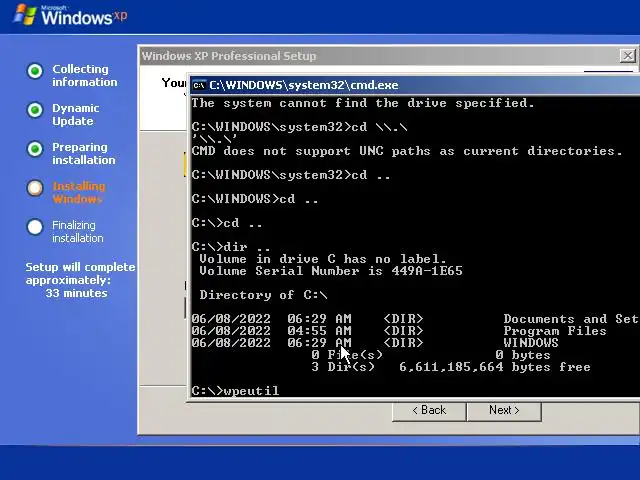Click the Preparing installation step bullet

[35, 149]
